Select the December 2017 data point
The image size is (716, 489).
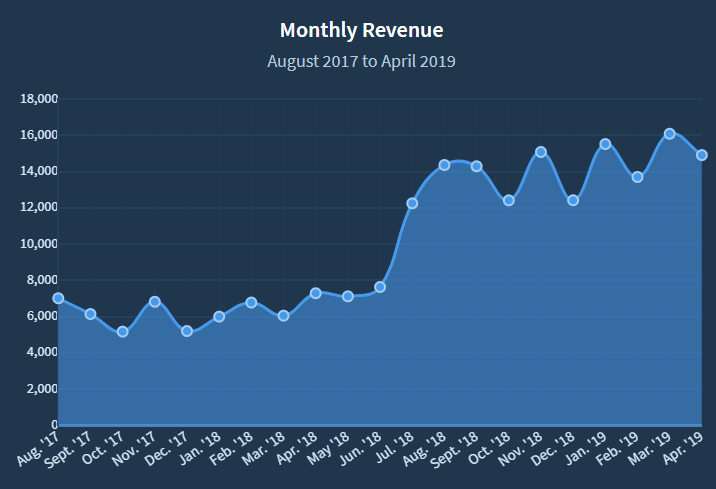click(187, 331)
